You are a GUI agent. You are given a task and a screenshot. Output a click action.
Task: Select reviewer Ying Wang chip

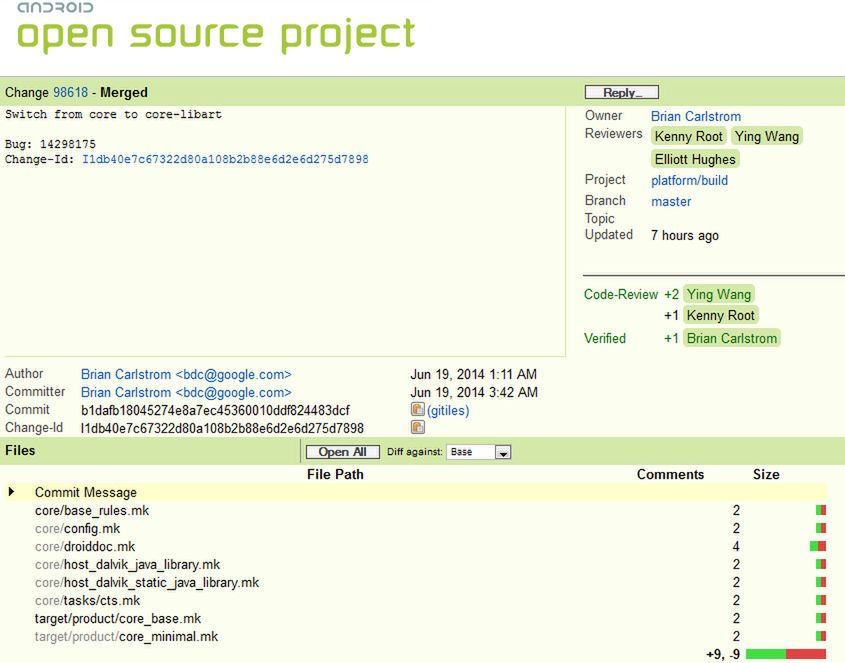coord(767,136)
